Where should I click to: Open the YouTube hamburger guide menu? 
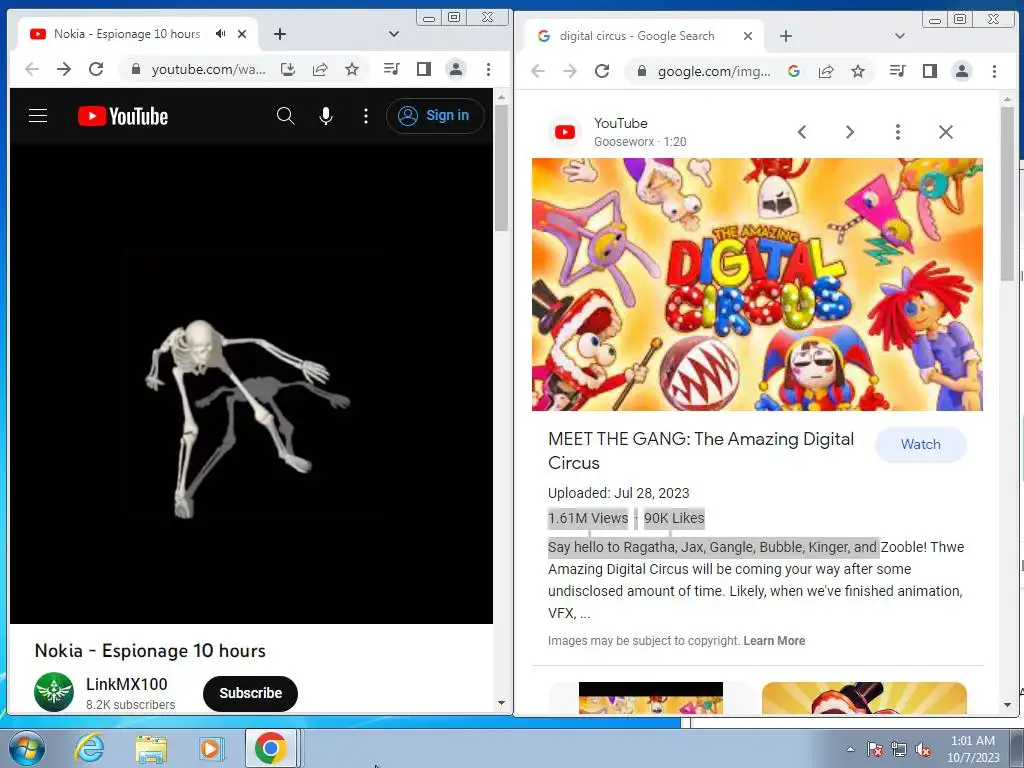click(x=38, y=116)
